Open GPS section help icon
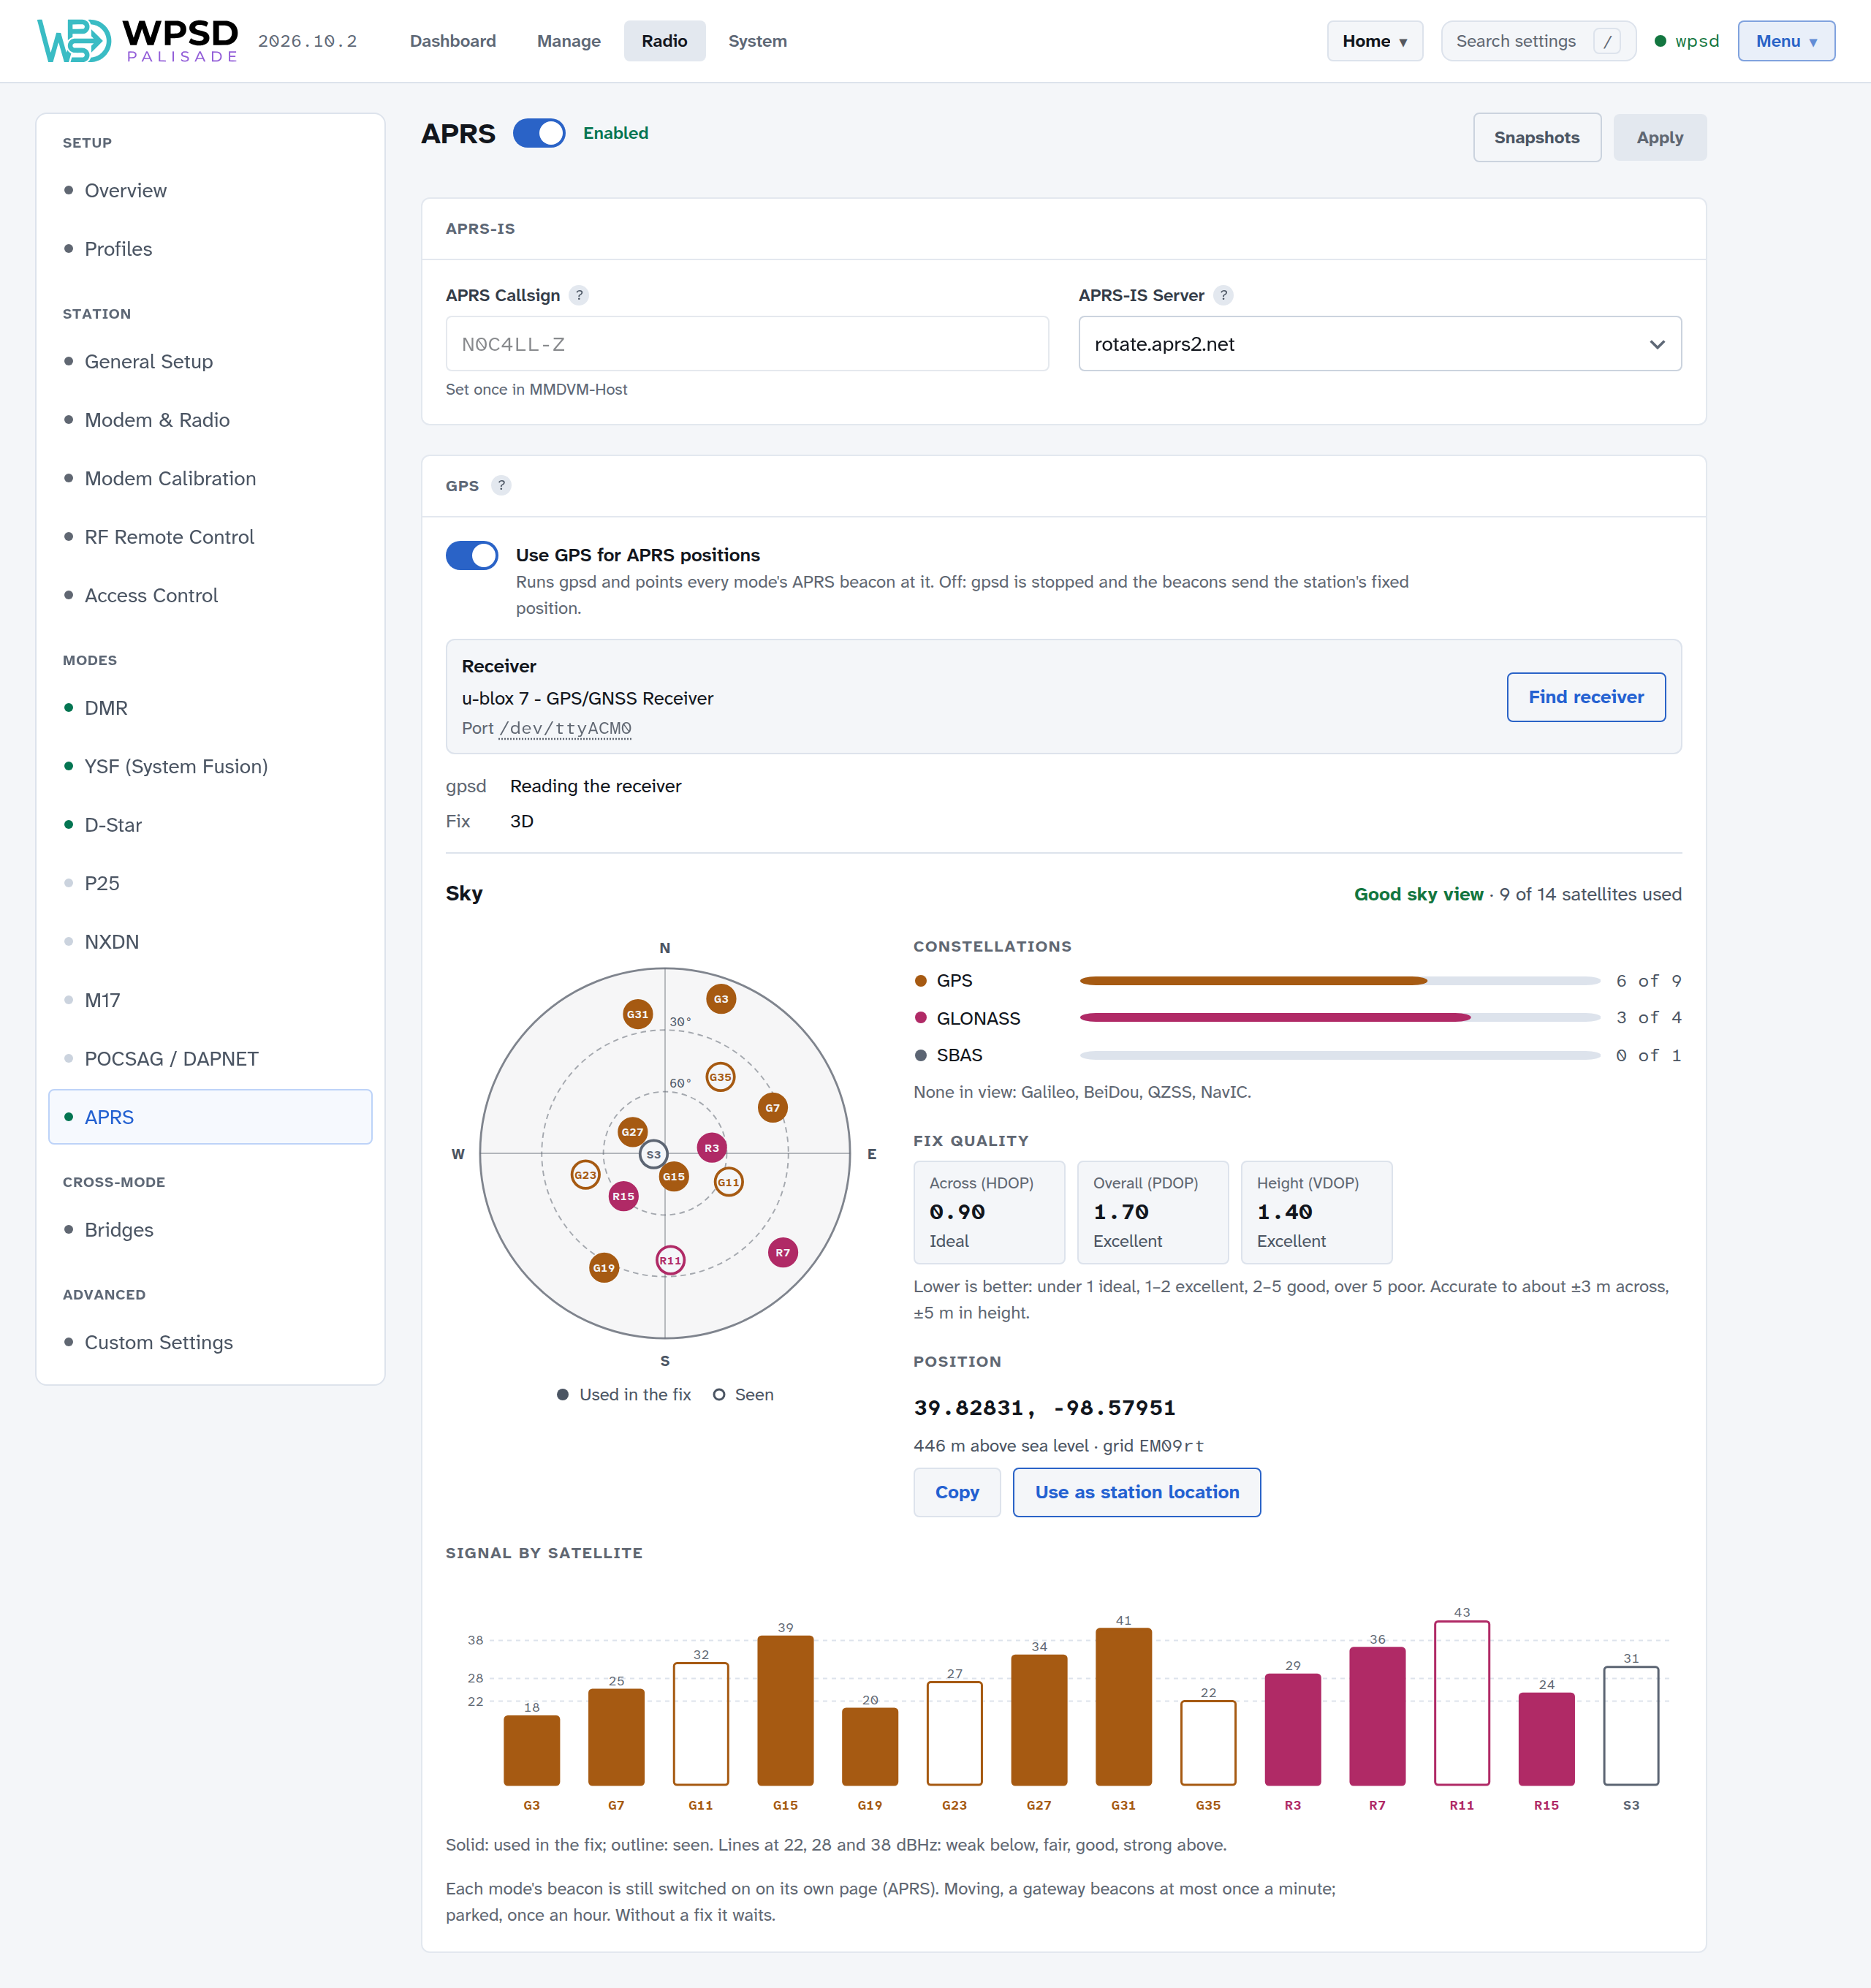The image size is (1871, 1988). click(502, 485)
